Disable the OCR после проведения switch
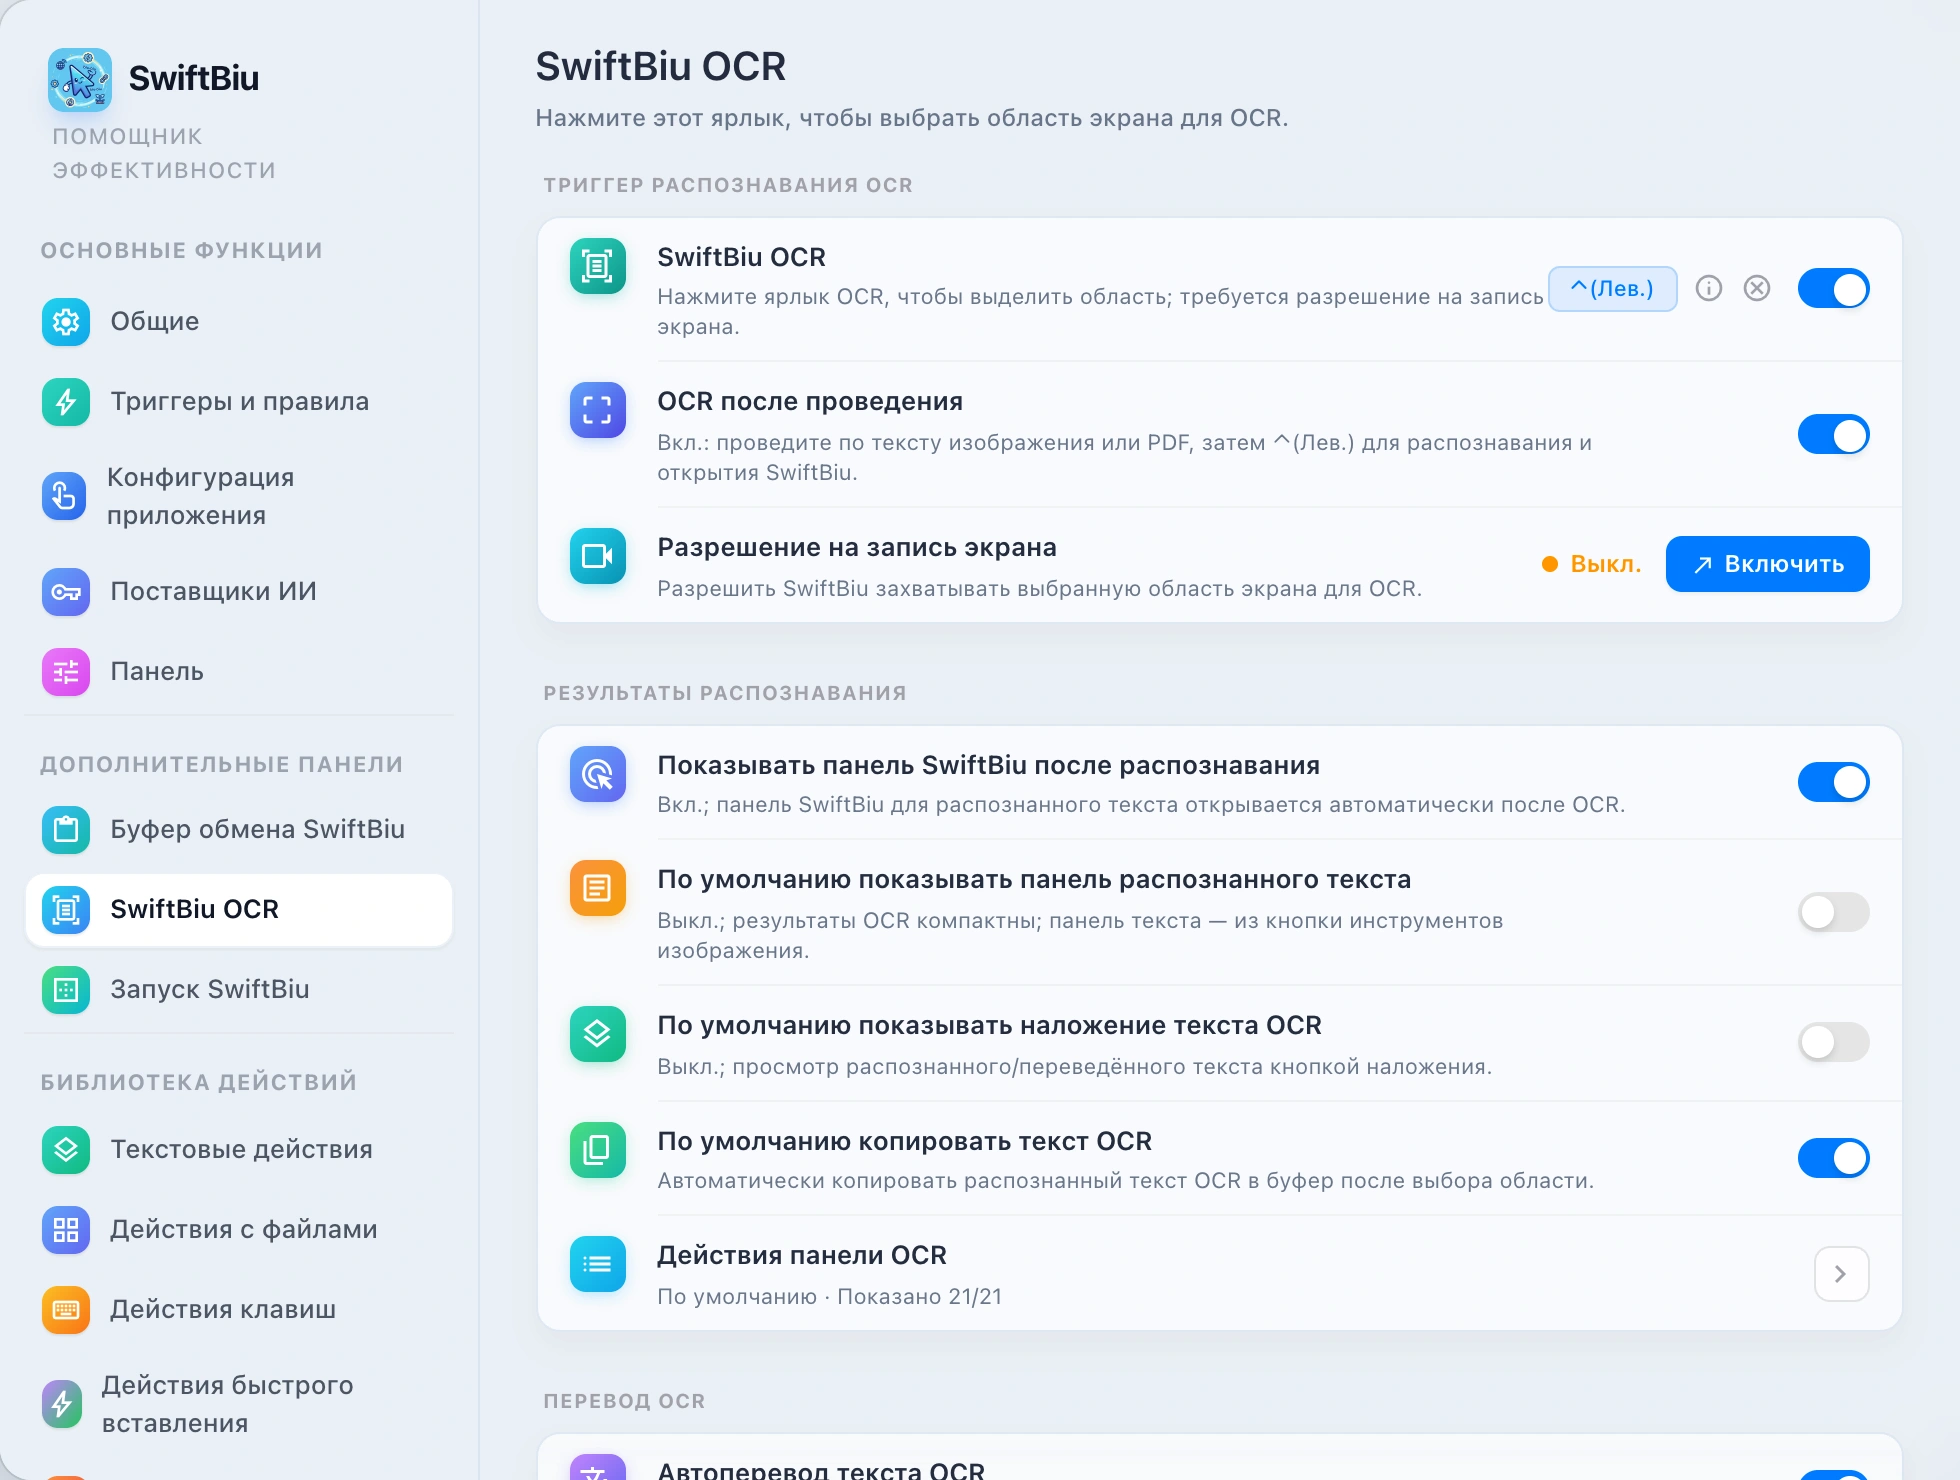Viewport: 1960px width, 1480px height. 1834,435
